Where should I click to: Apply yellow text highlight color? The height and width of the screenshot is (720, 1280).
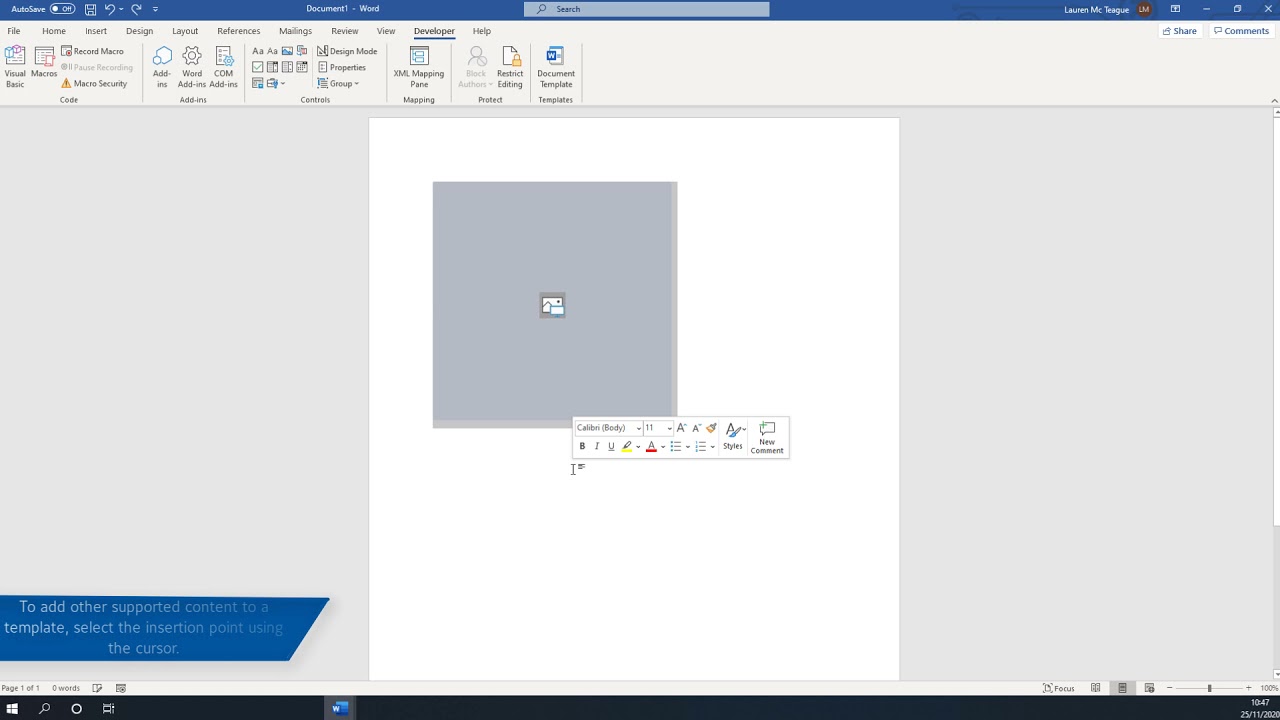tap(627, 446)
